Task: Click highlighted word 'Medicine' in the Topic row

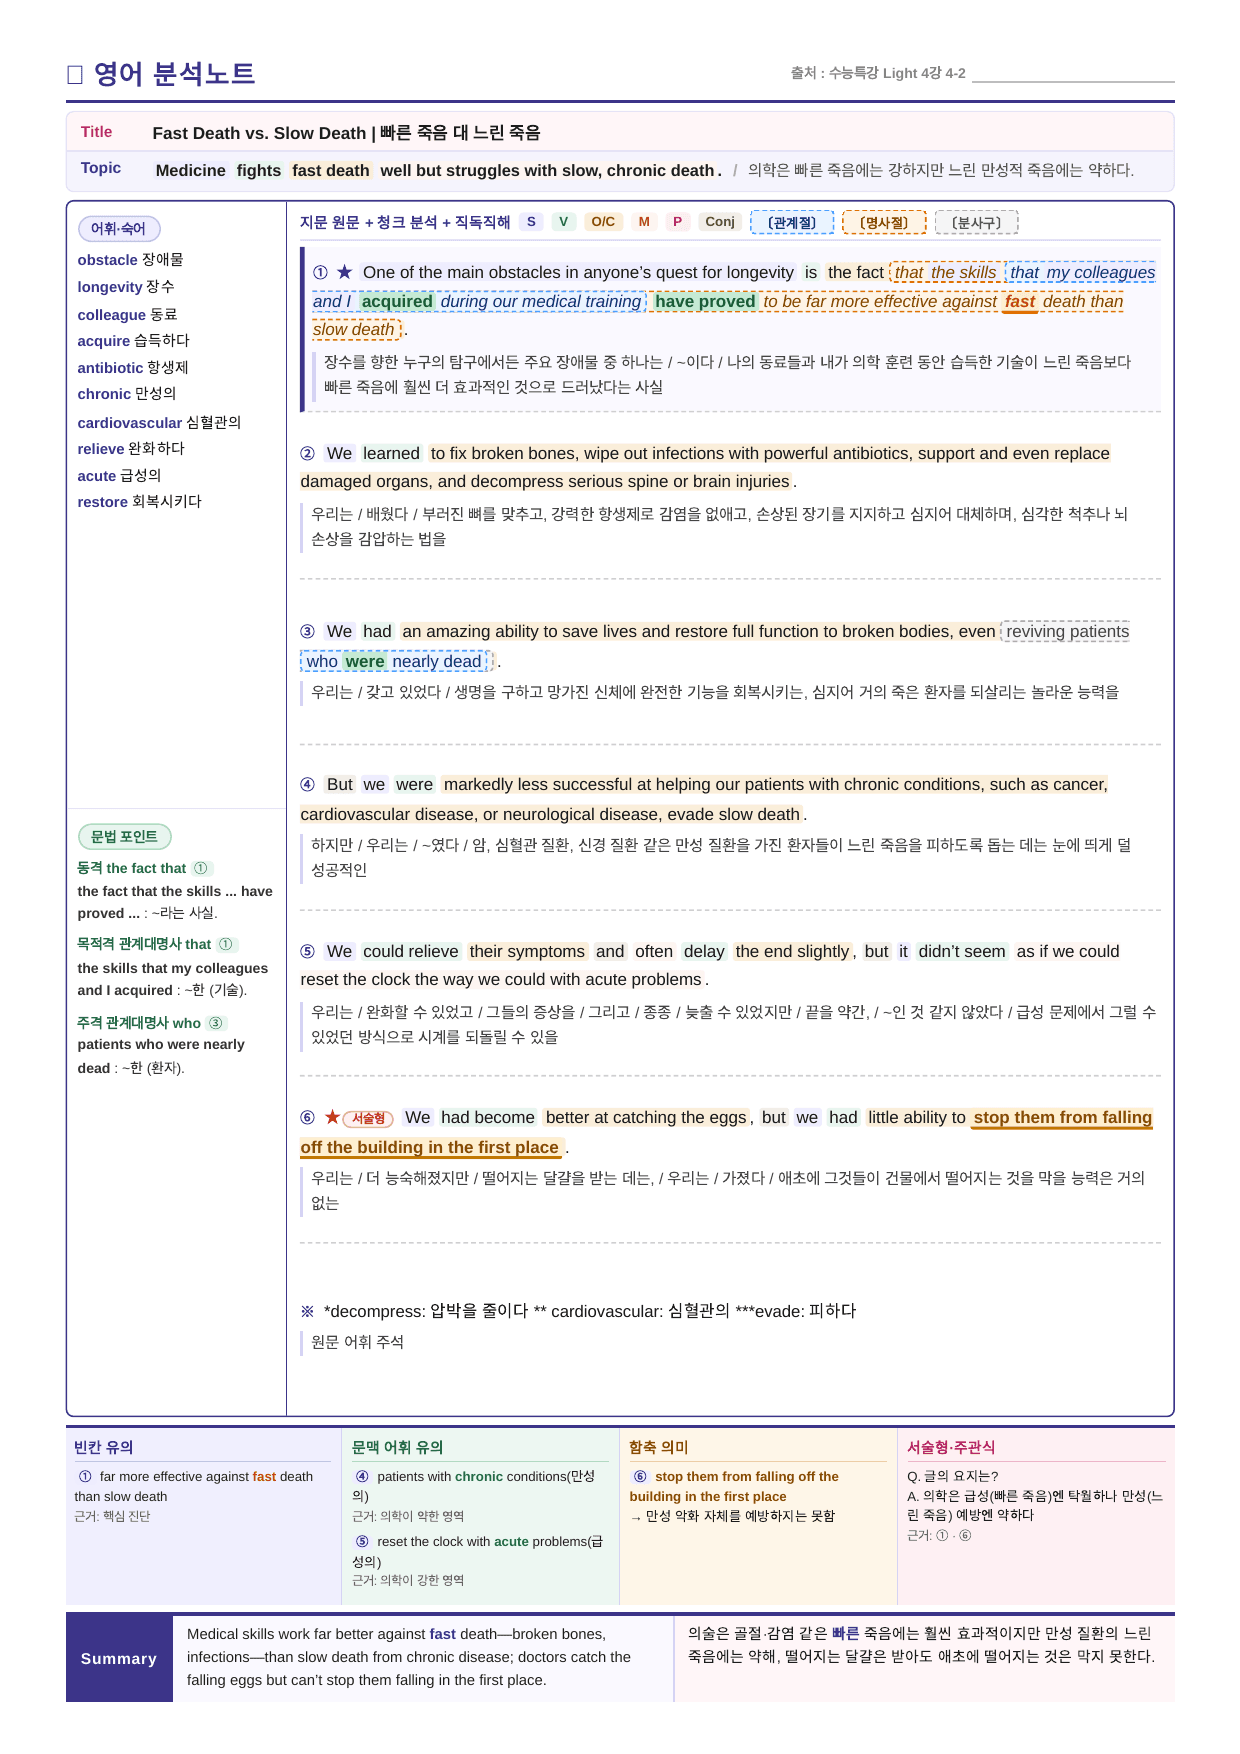Action: [x=191, y=171]
